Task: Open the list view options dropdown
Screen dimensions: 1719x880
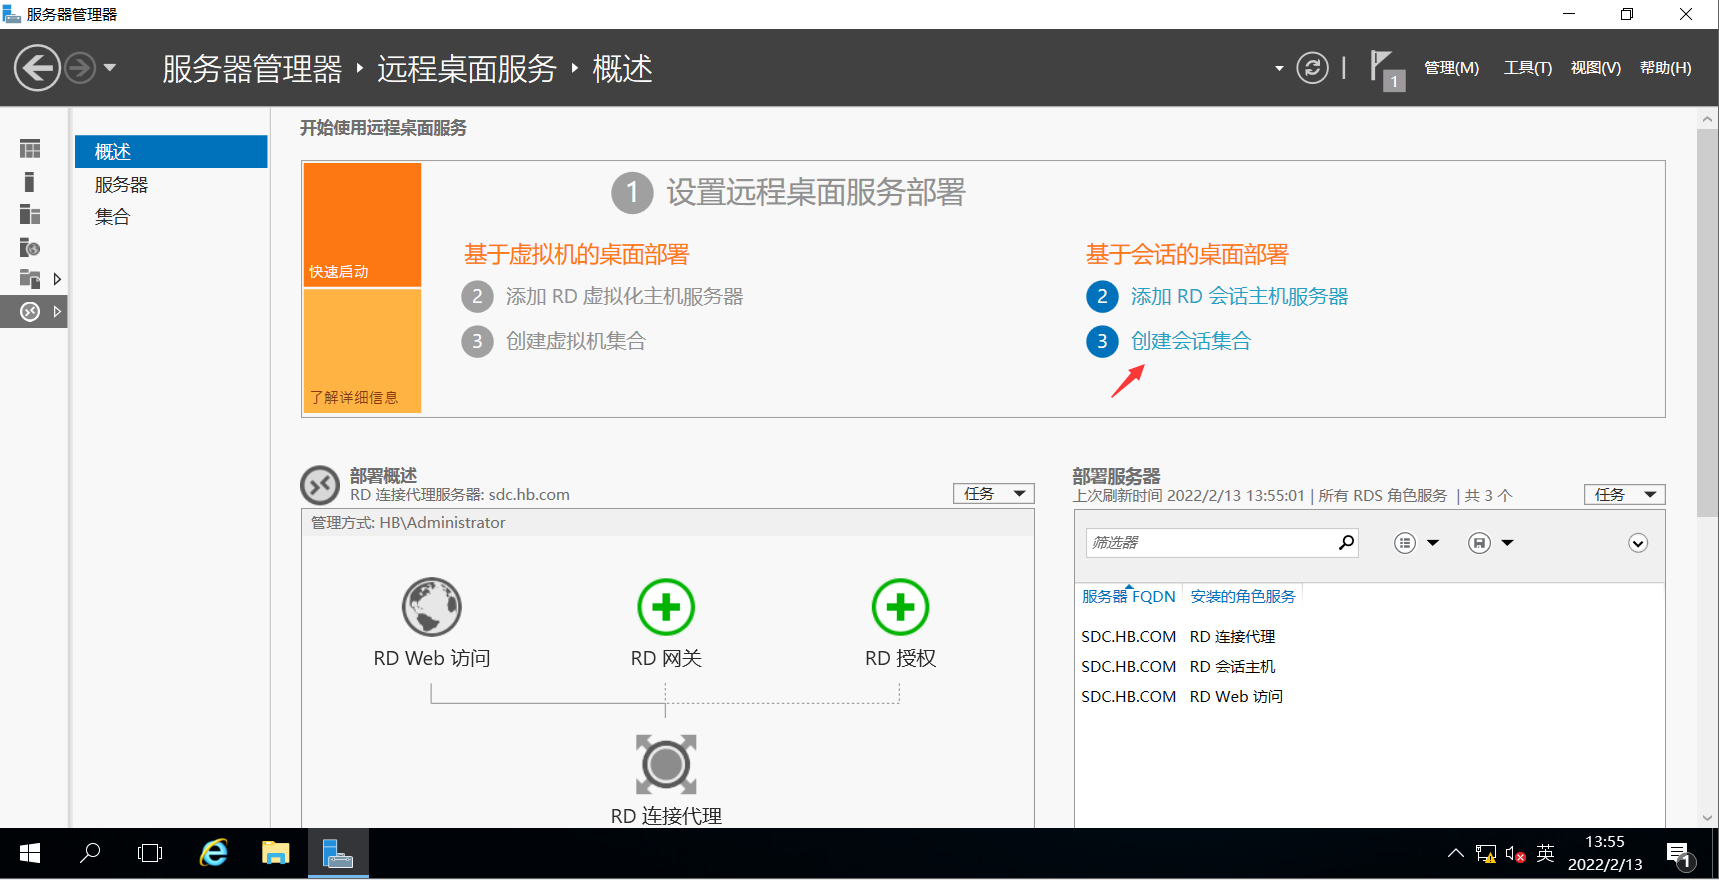Action: point(1416,543)
